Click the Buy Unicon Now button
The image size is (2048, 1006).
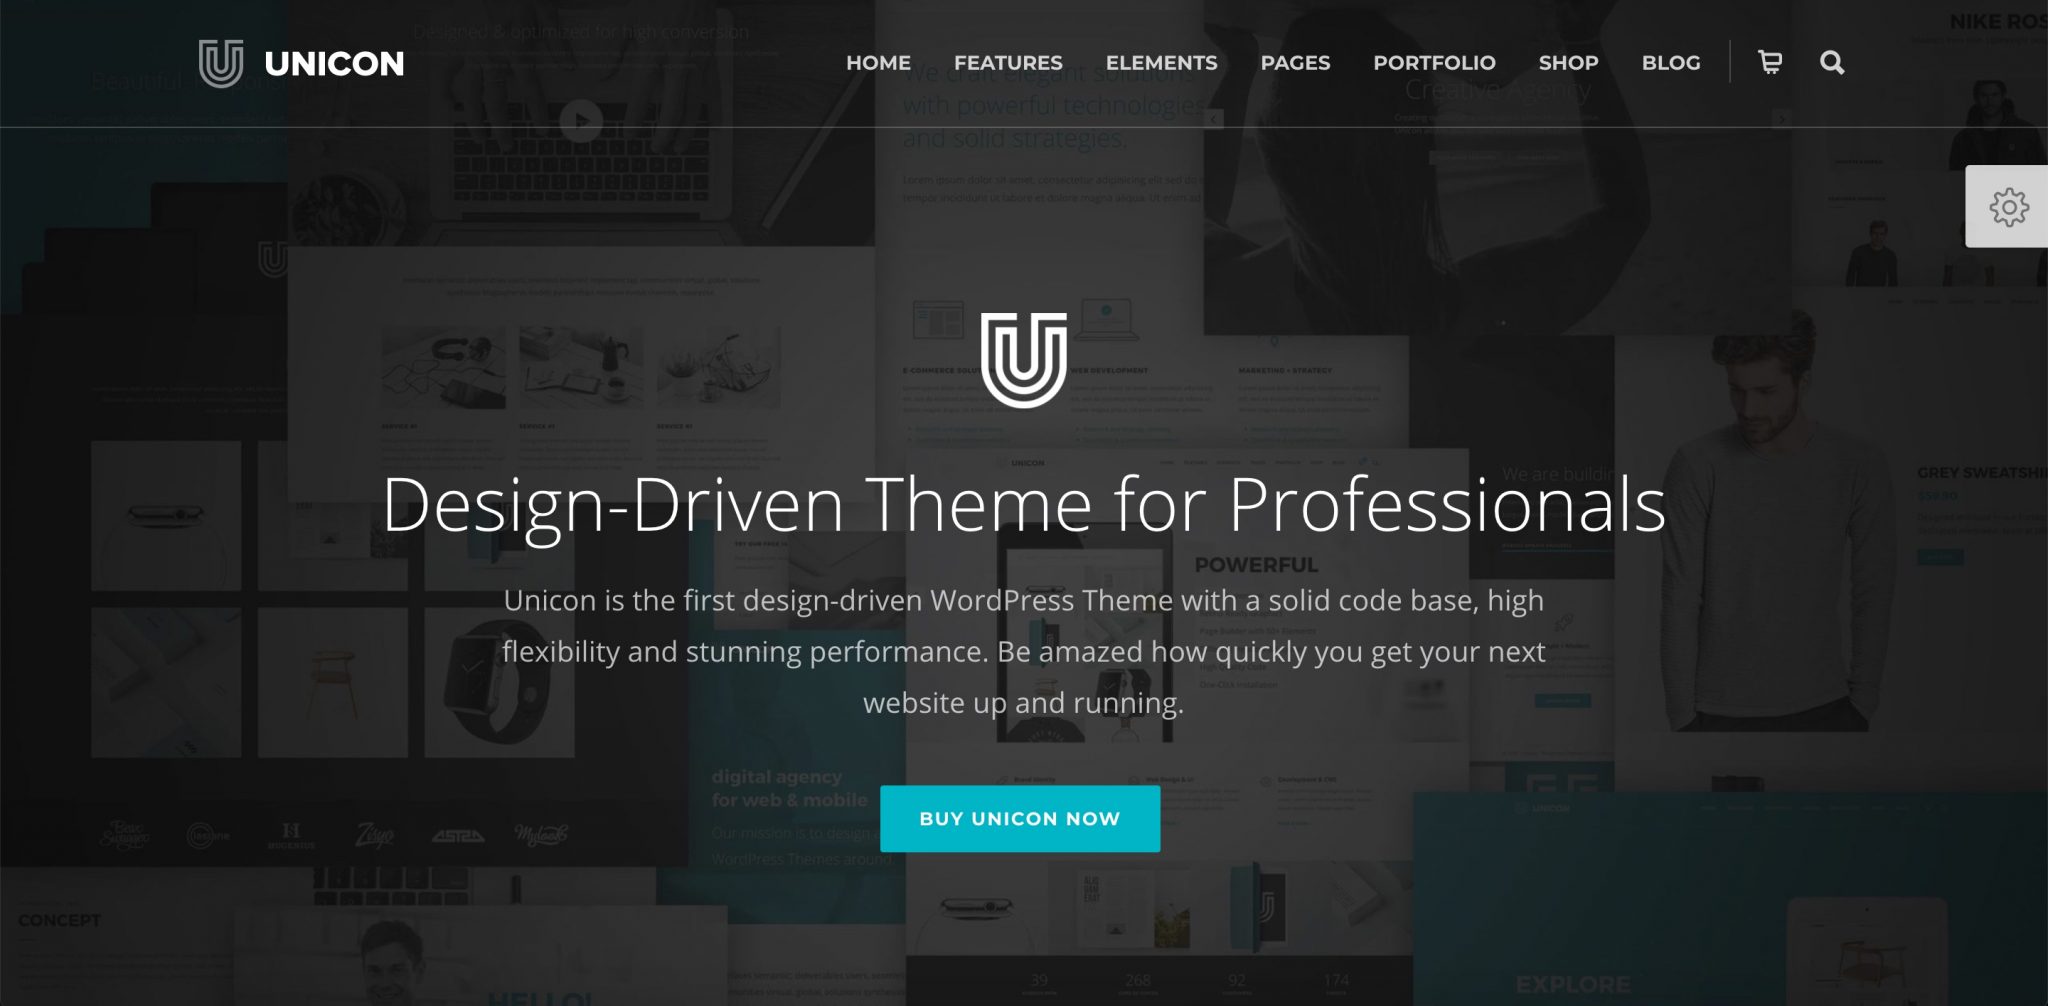[1020, 819]
